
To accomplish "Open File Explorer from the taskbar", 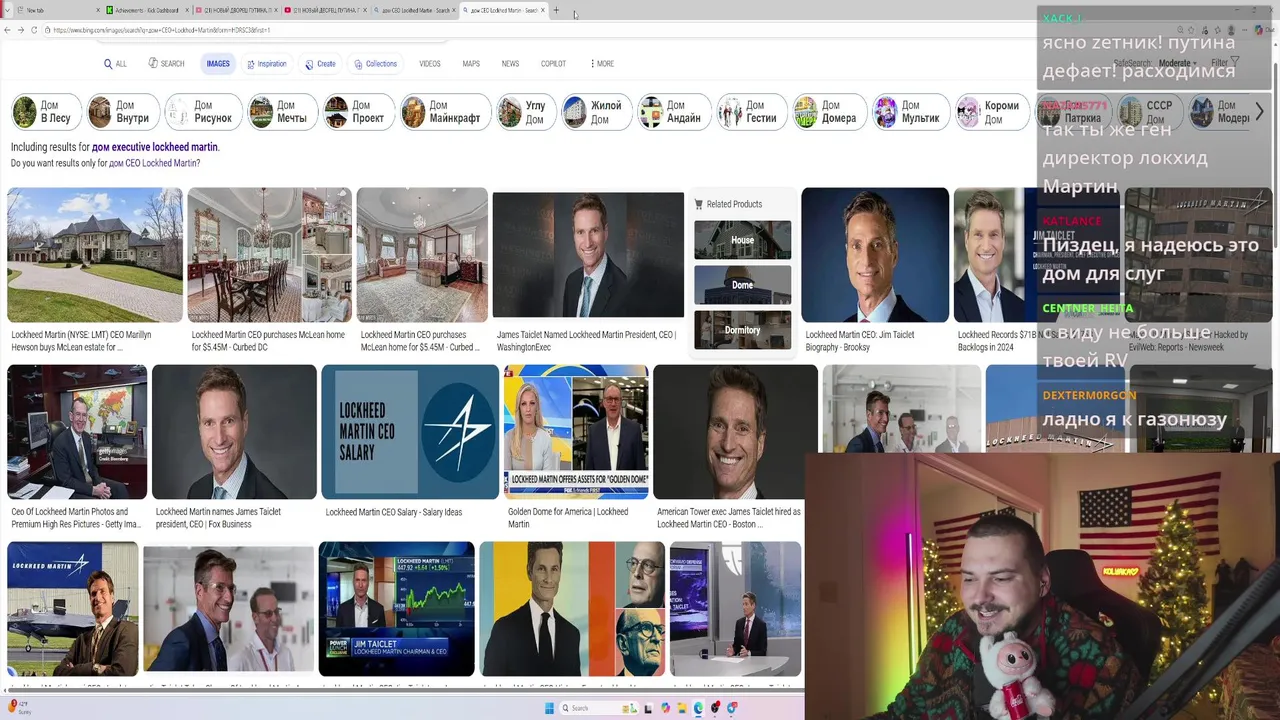I will (682, 708).
